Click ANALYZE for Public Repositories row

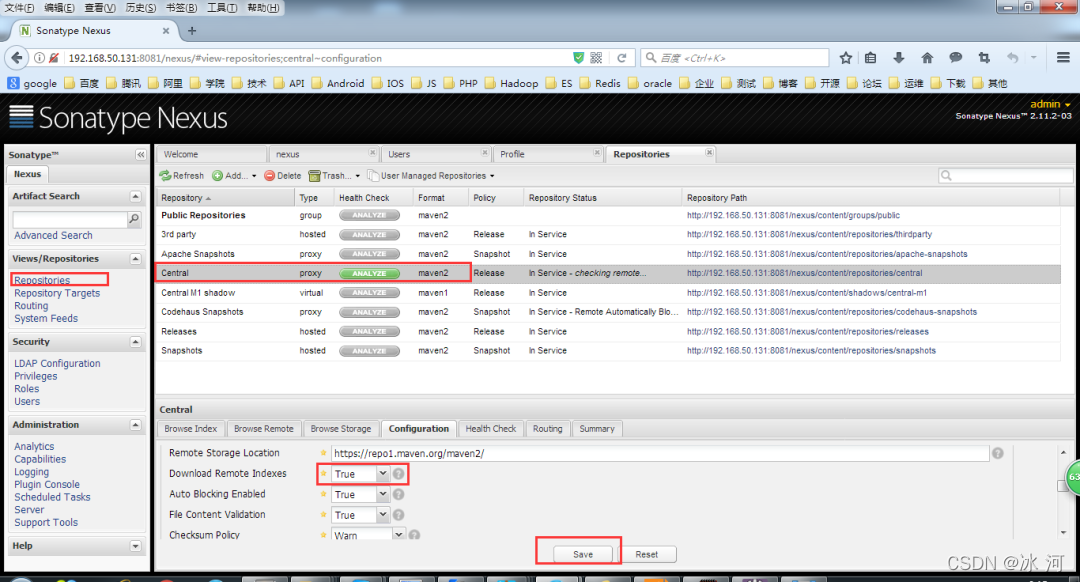tap(369, 216)
